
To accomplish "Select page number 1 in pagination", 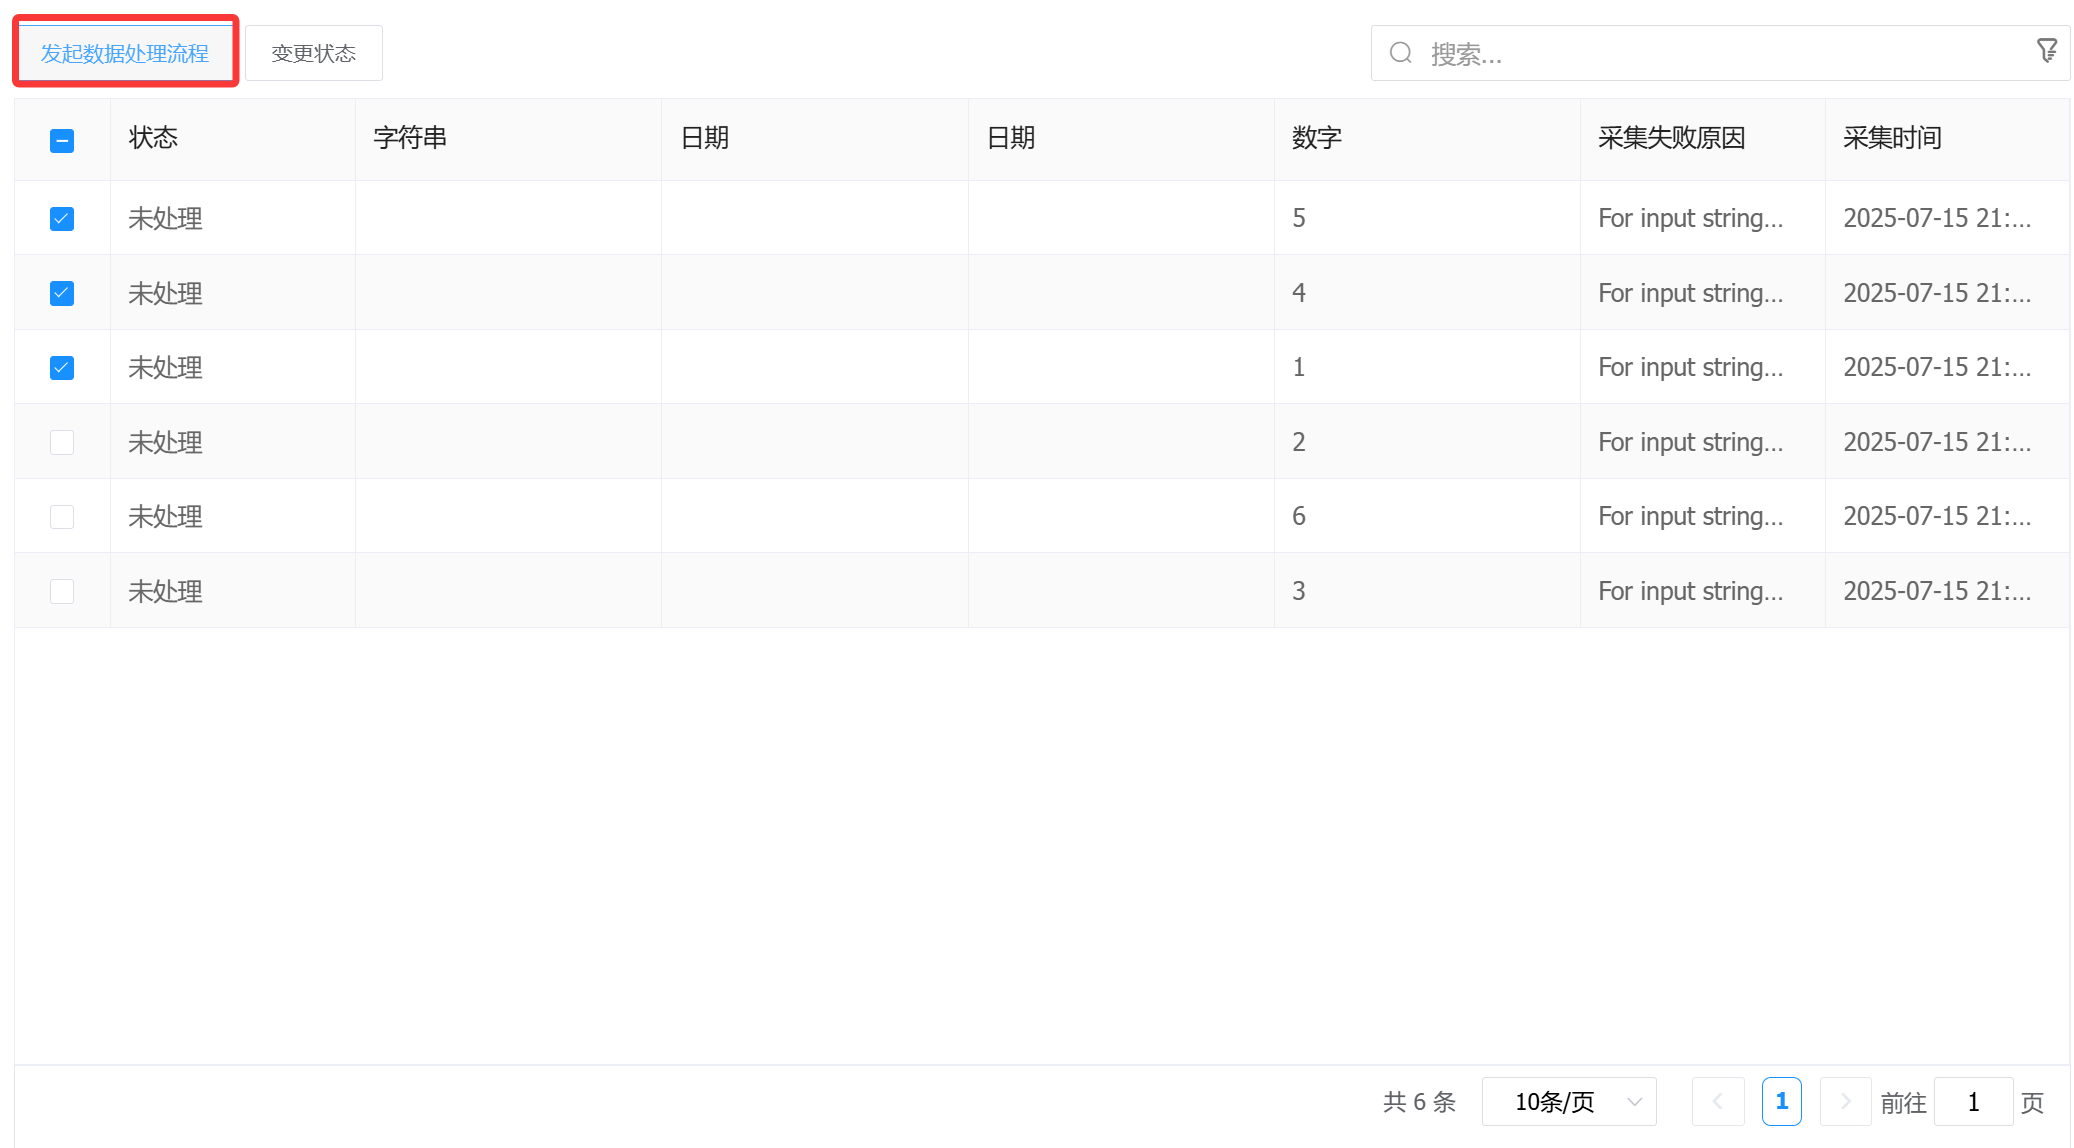I will point(1781,1101).
